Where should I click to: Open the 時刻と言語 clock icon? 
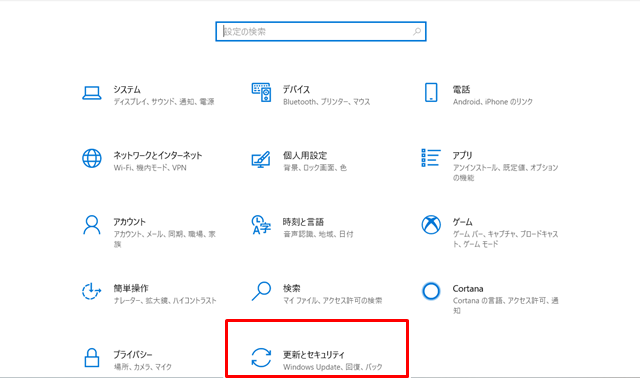(x=261, y=225)
